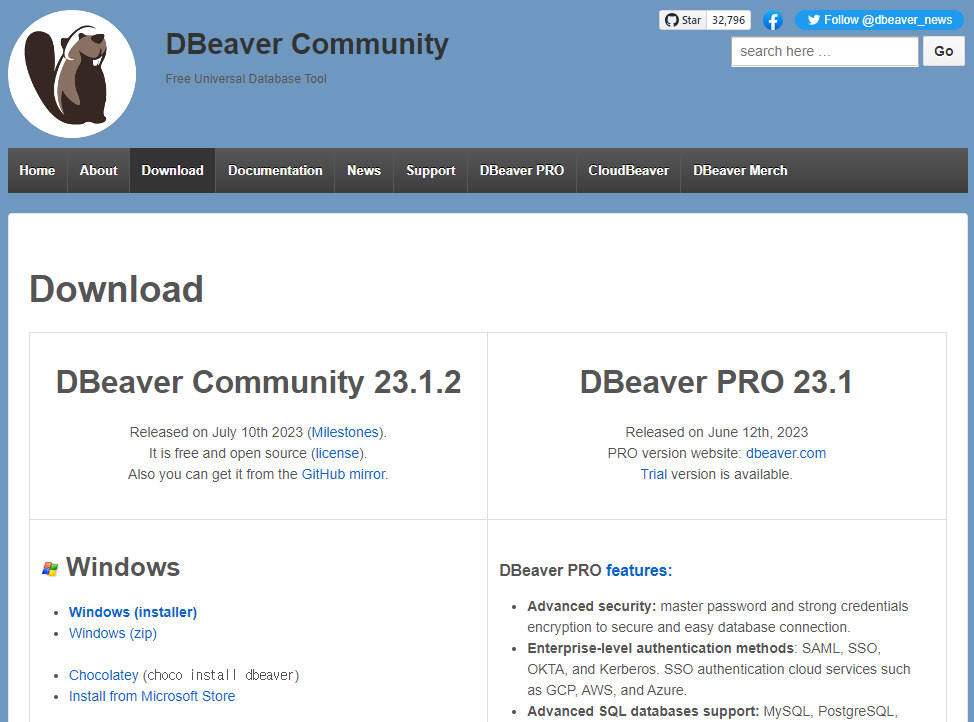The image size is (974, 722).
Task: Open the CloudBeaver menu item
Action: tap(629, 170)
